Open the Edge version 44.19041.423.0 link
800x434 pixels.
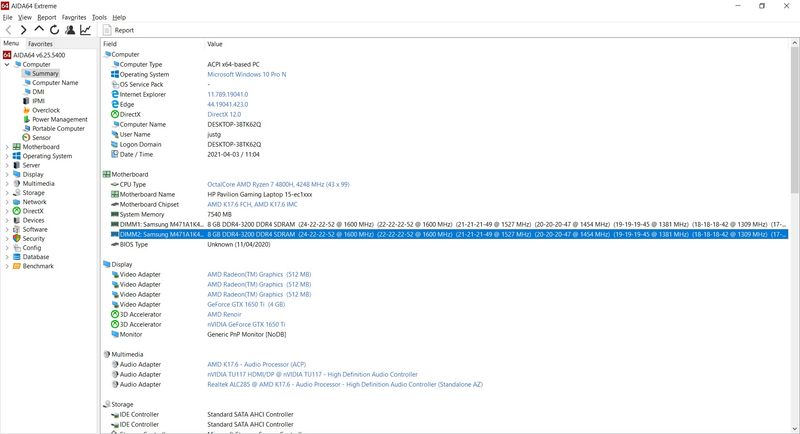click(228, 105)
